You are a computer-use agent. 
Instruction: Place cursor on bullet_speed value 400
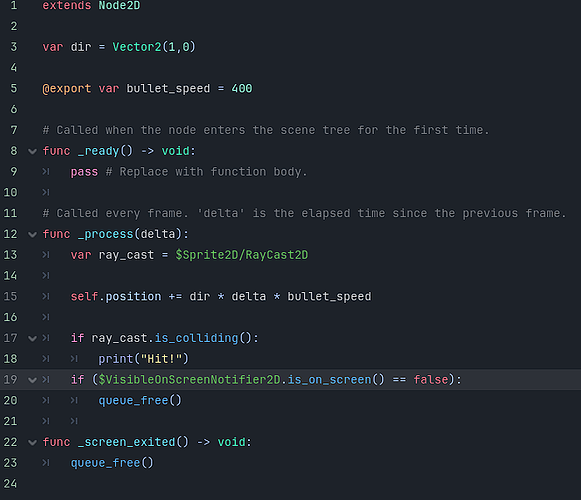click(242, 88)
